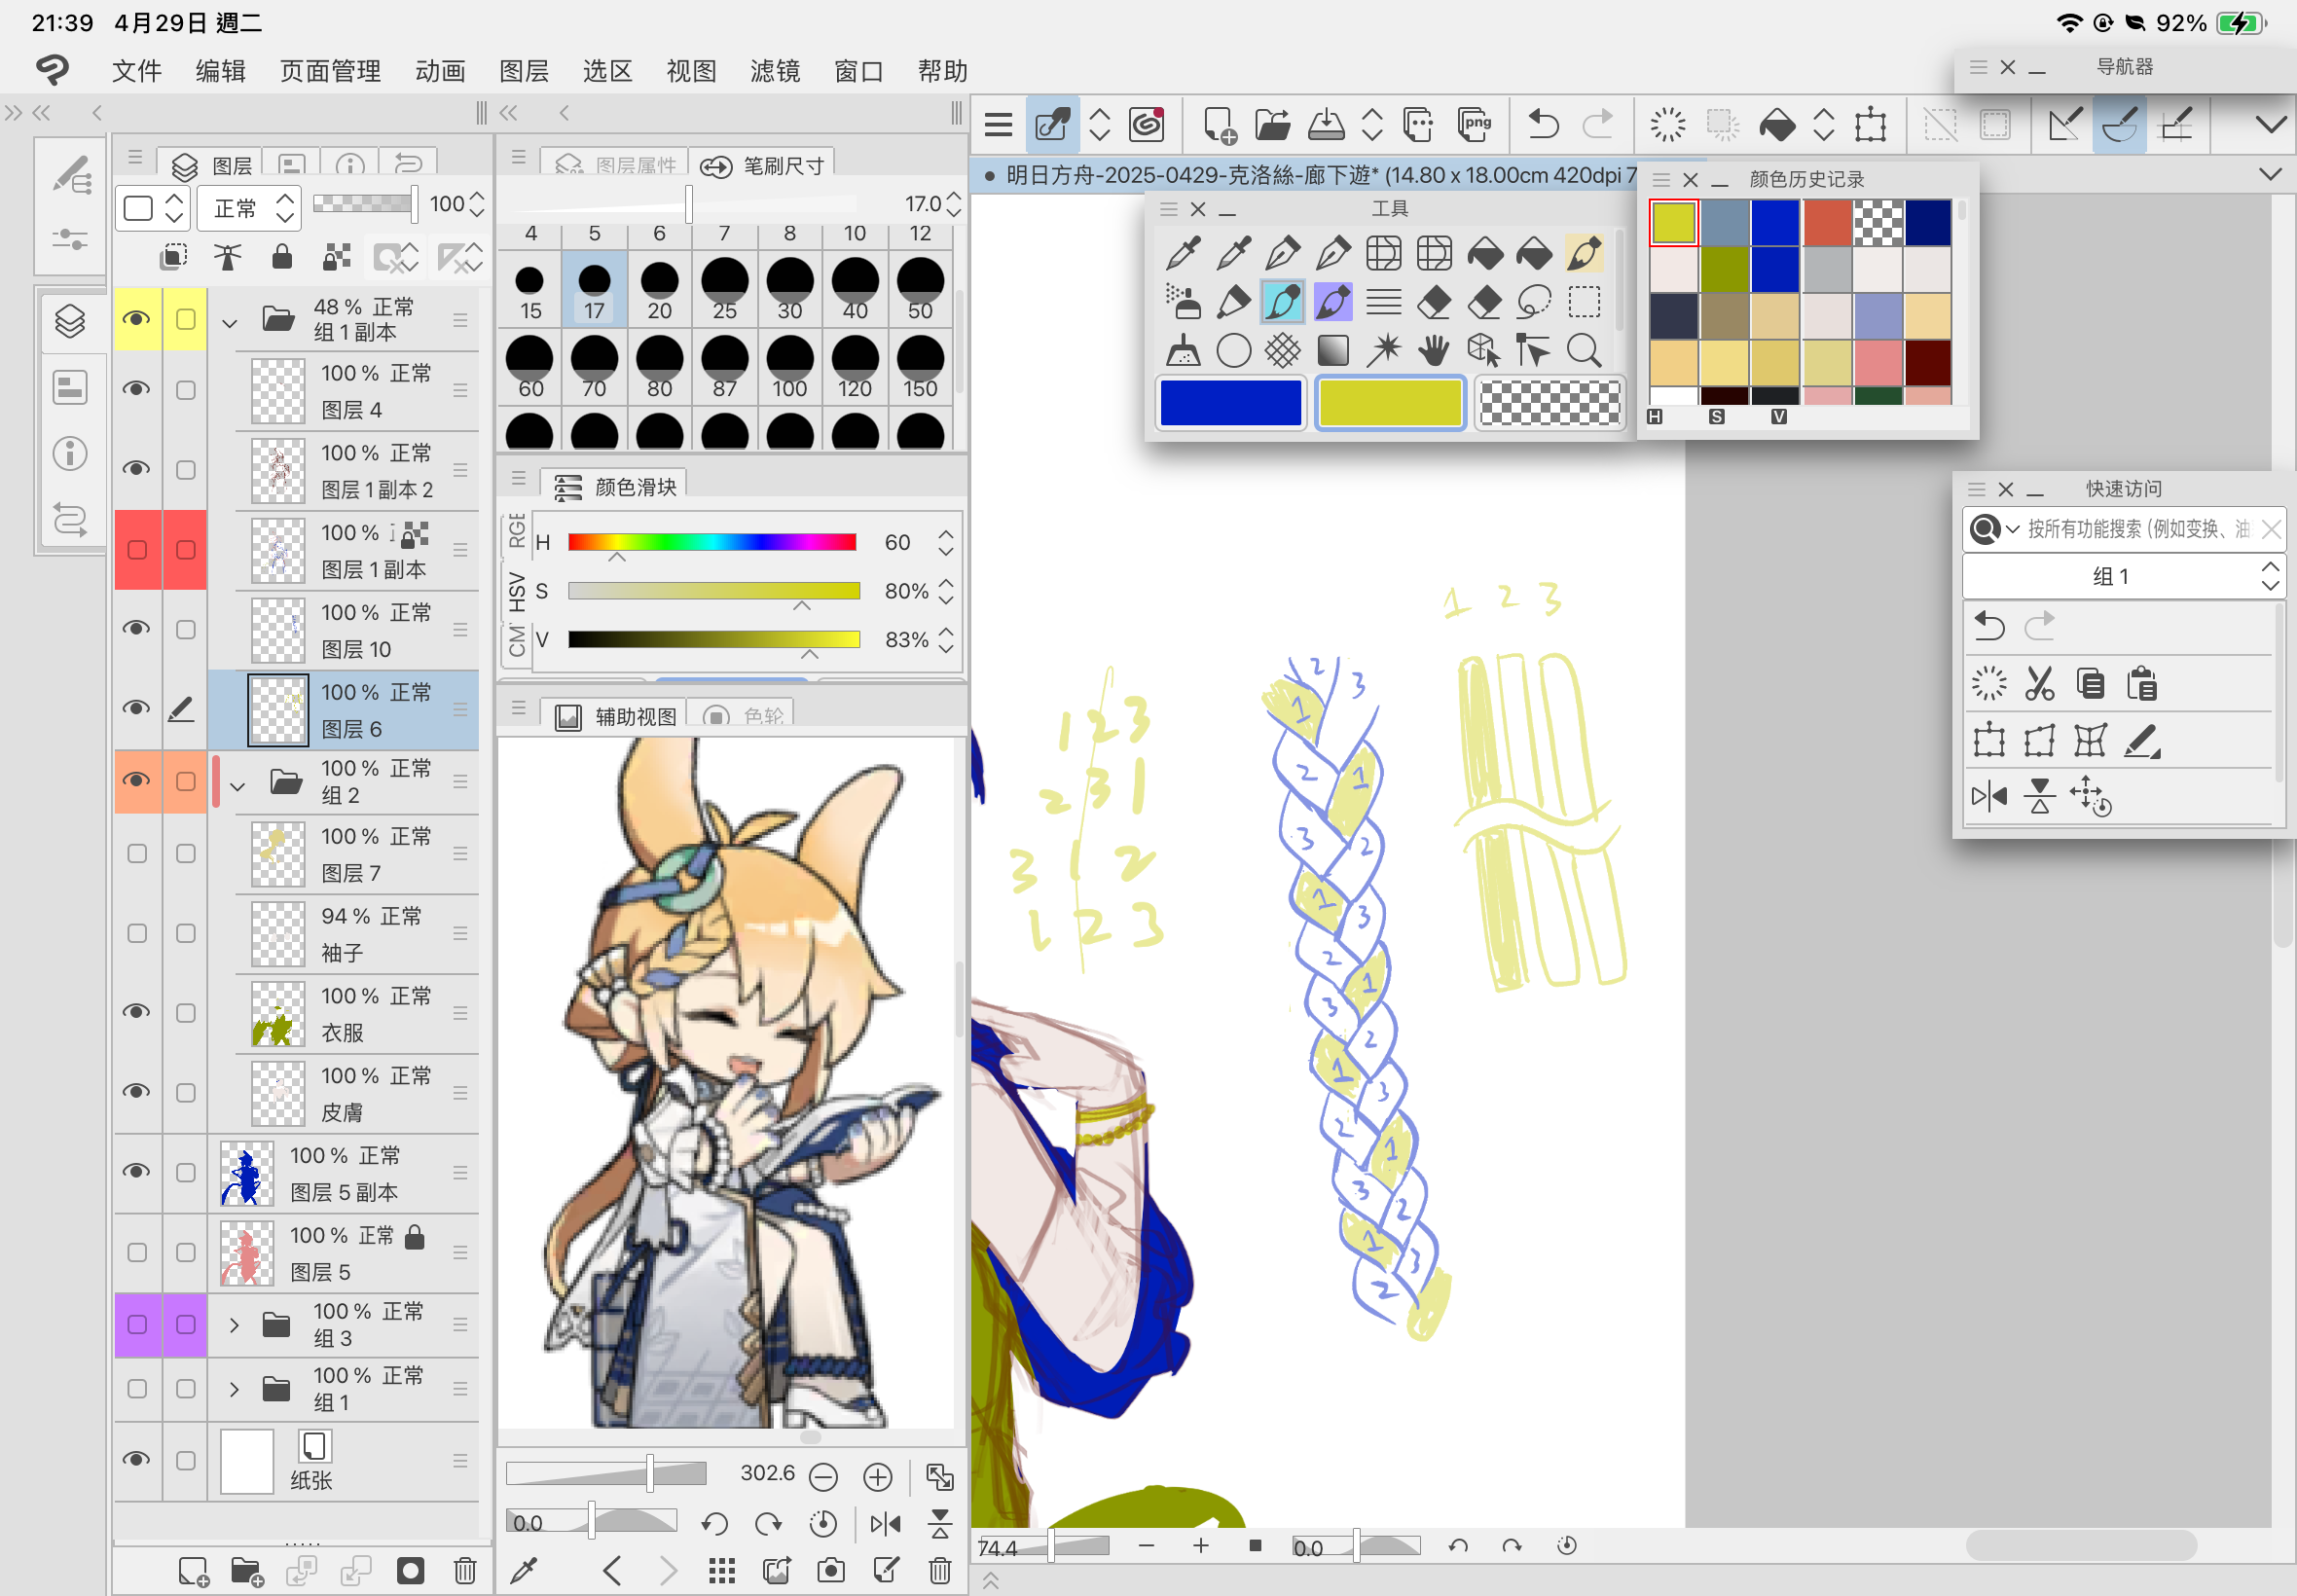Click zoom in plus on sub view
Image resolution: width=2297 pixels, height=1596 pixels.
pyautogui.click(x=877, y=1476)
